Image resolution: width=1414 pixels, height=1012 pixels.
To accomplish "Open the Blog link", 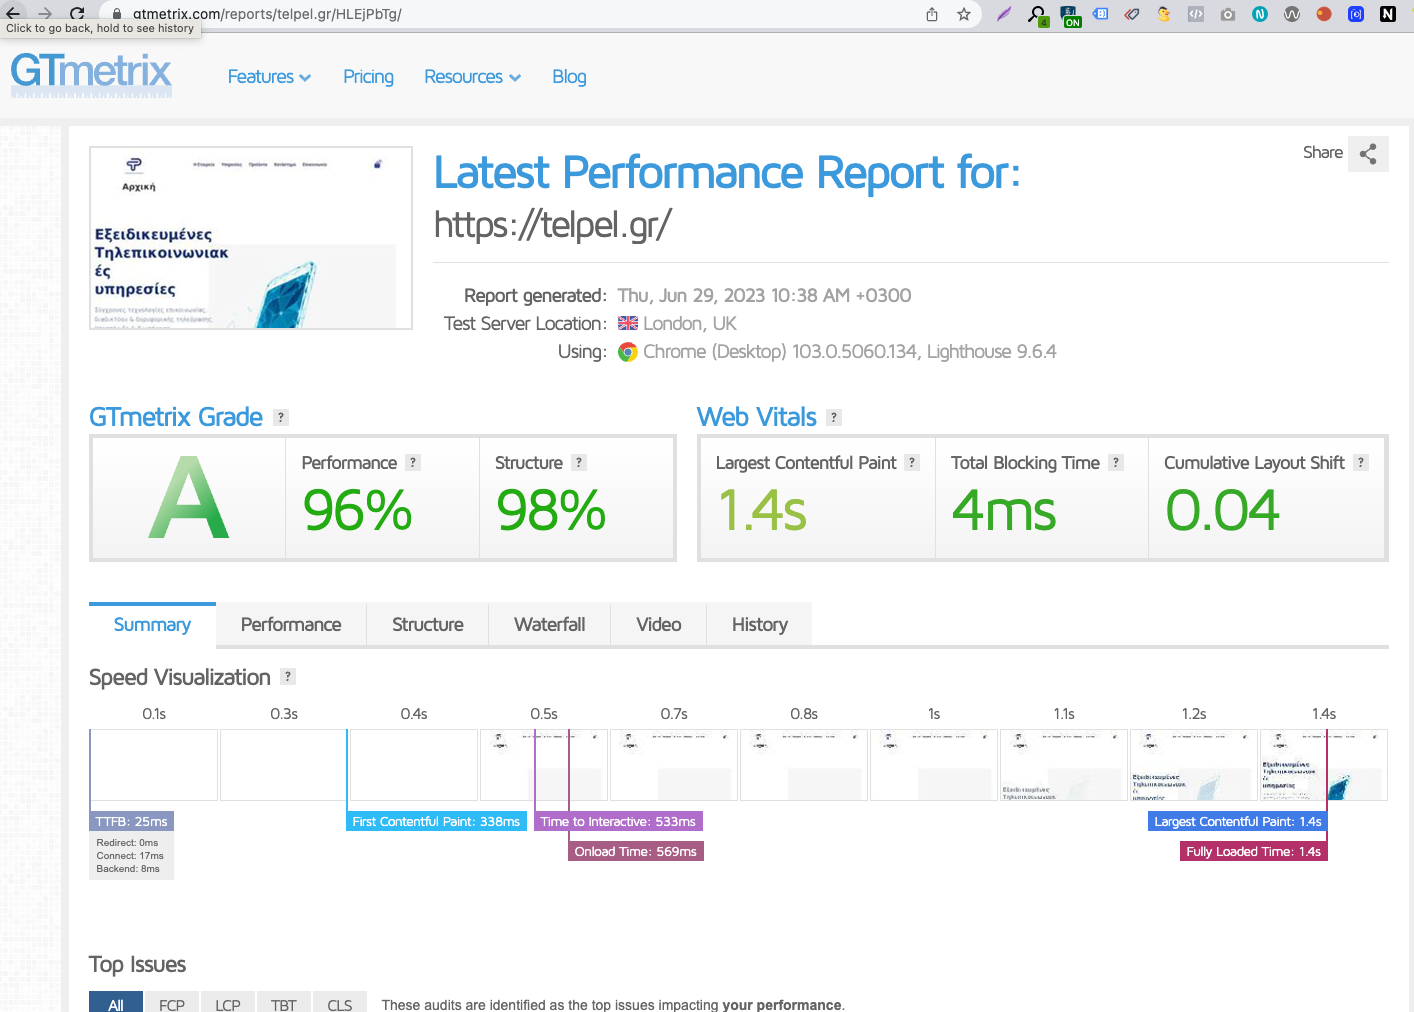I will click(x=569, y=77).
